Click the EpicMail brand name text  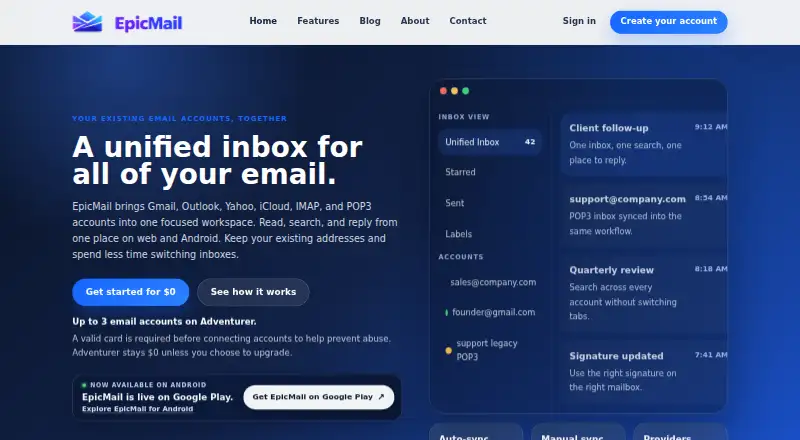(x=148, y=23)
